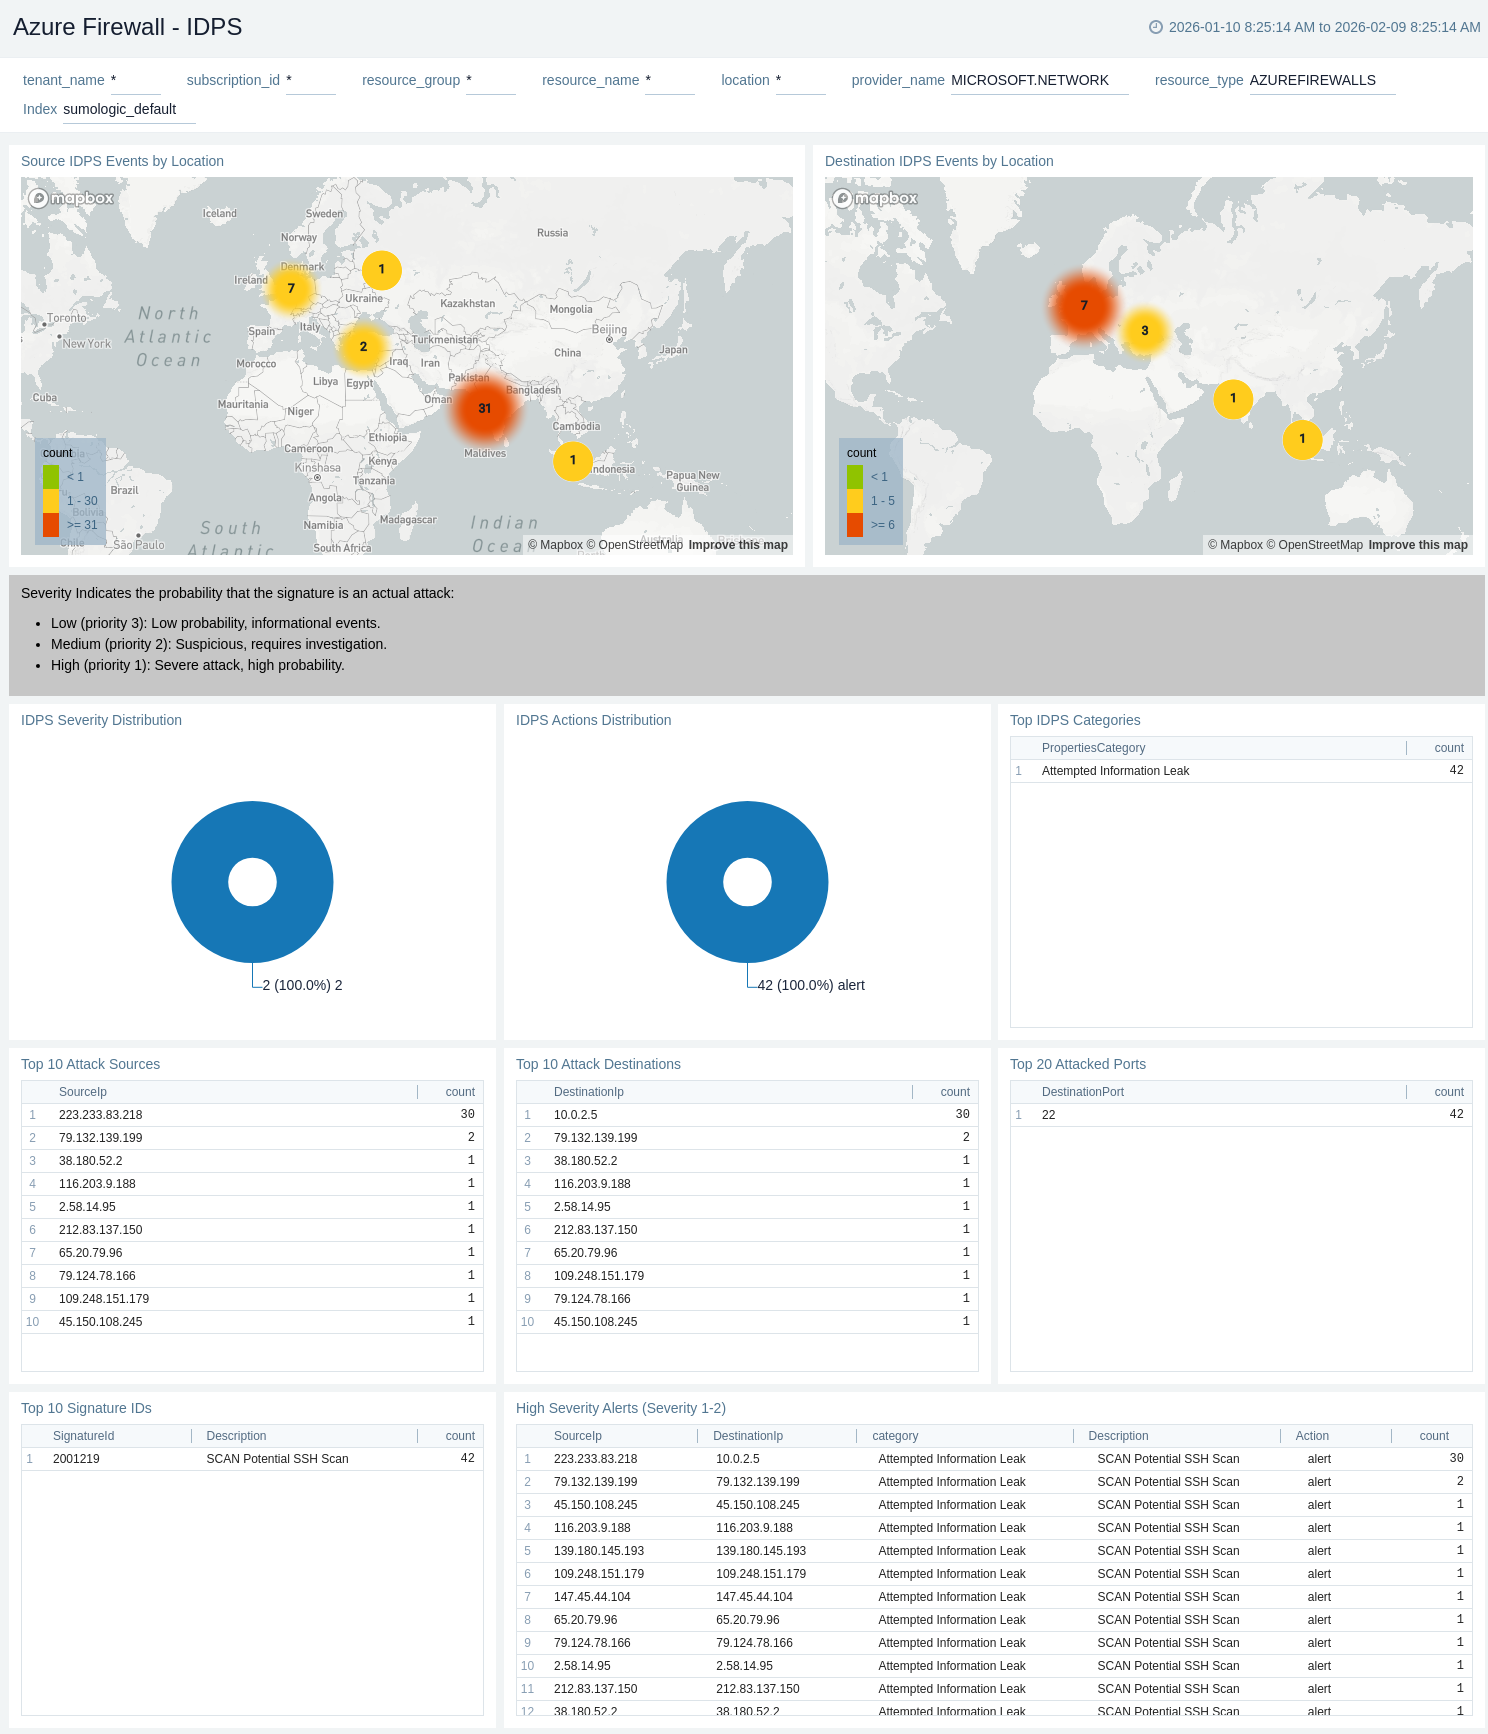Open the tenant_name filter field

[x=136, y=80]
